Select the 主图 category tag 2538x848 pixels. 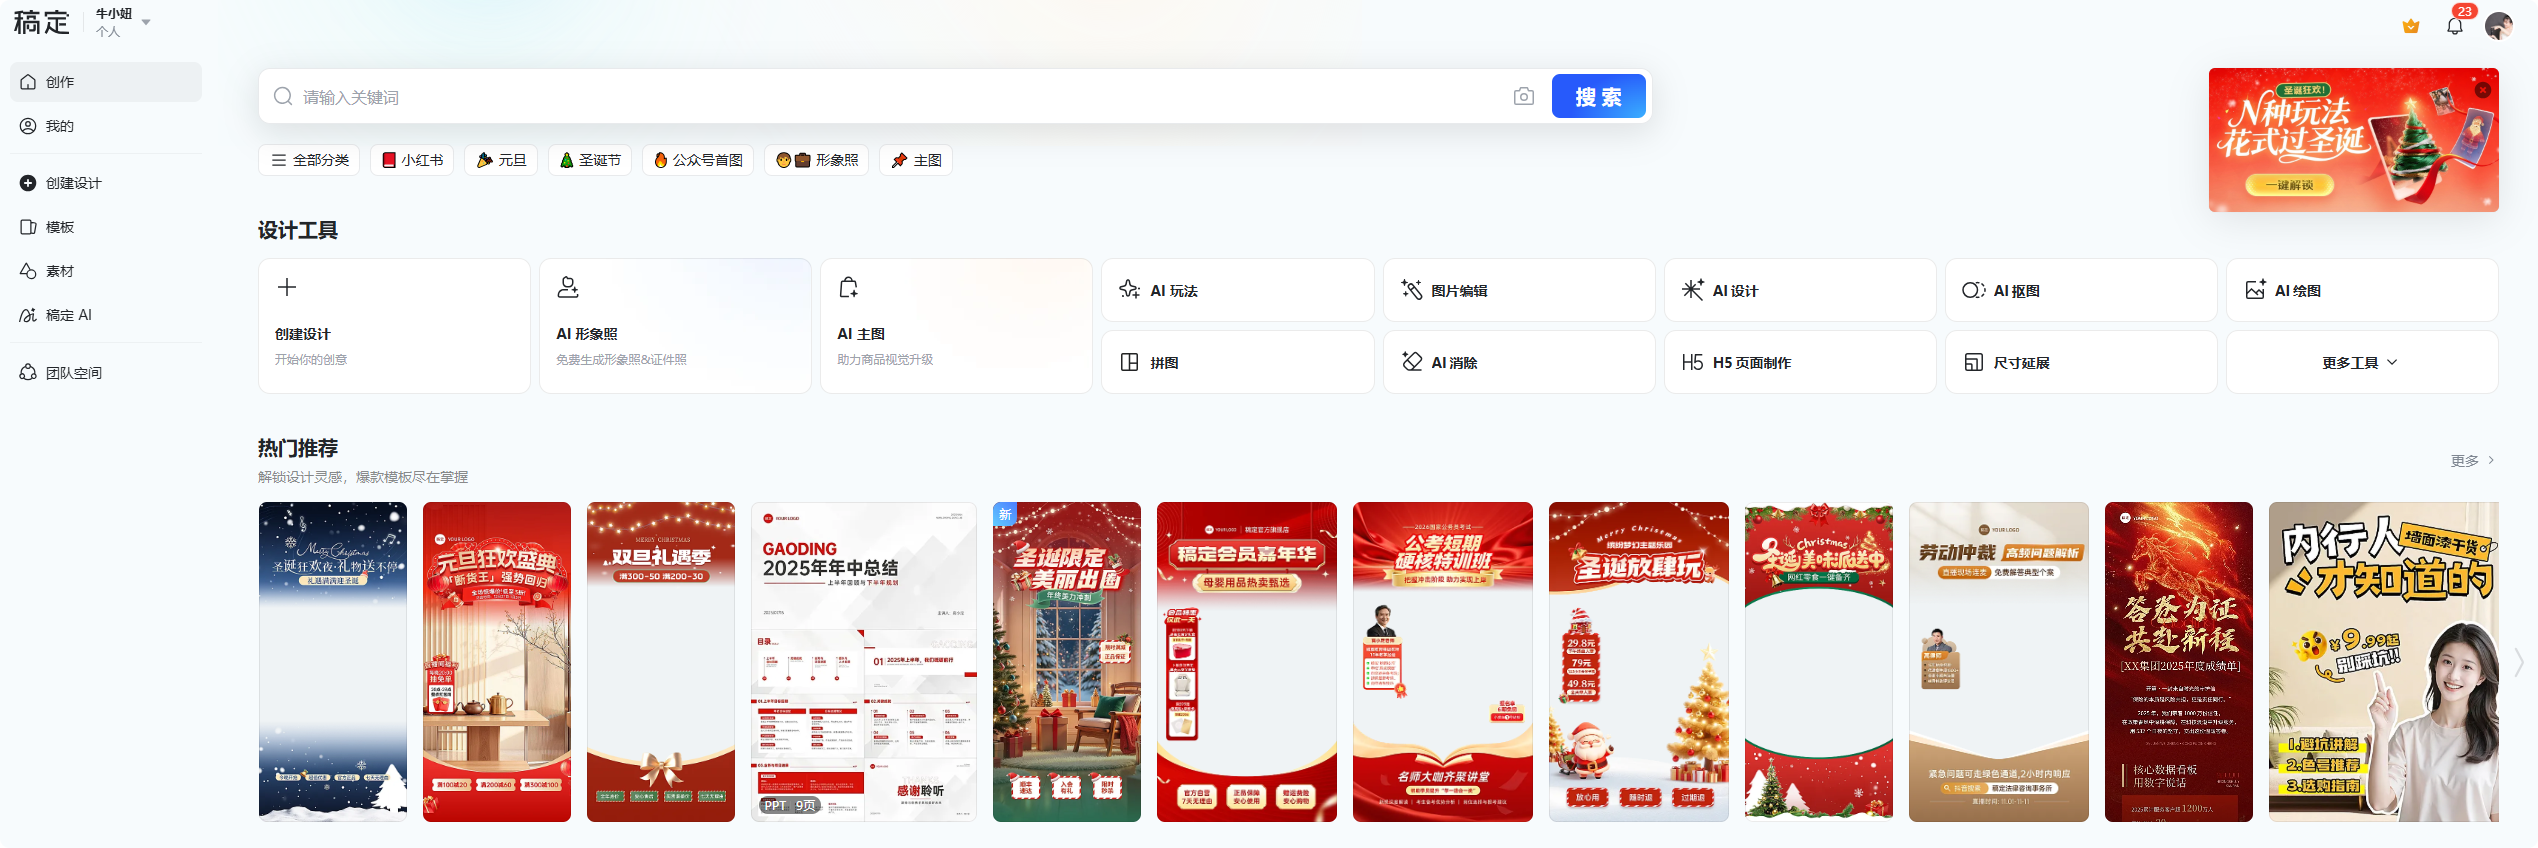click(916, 160)
